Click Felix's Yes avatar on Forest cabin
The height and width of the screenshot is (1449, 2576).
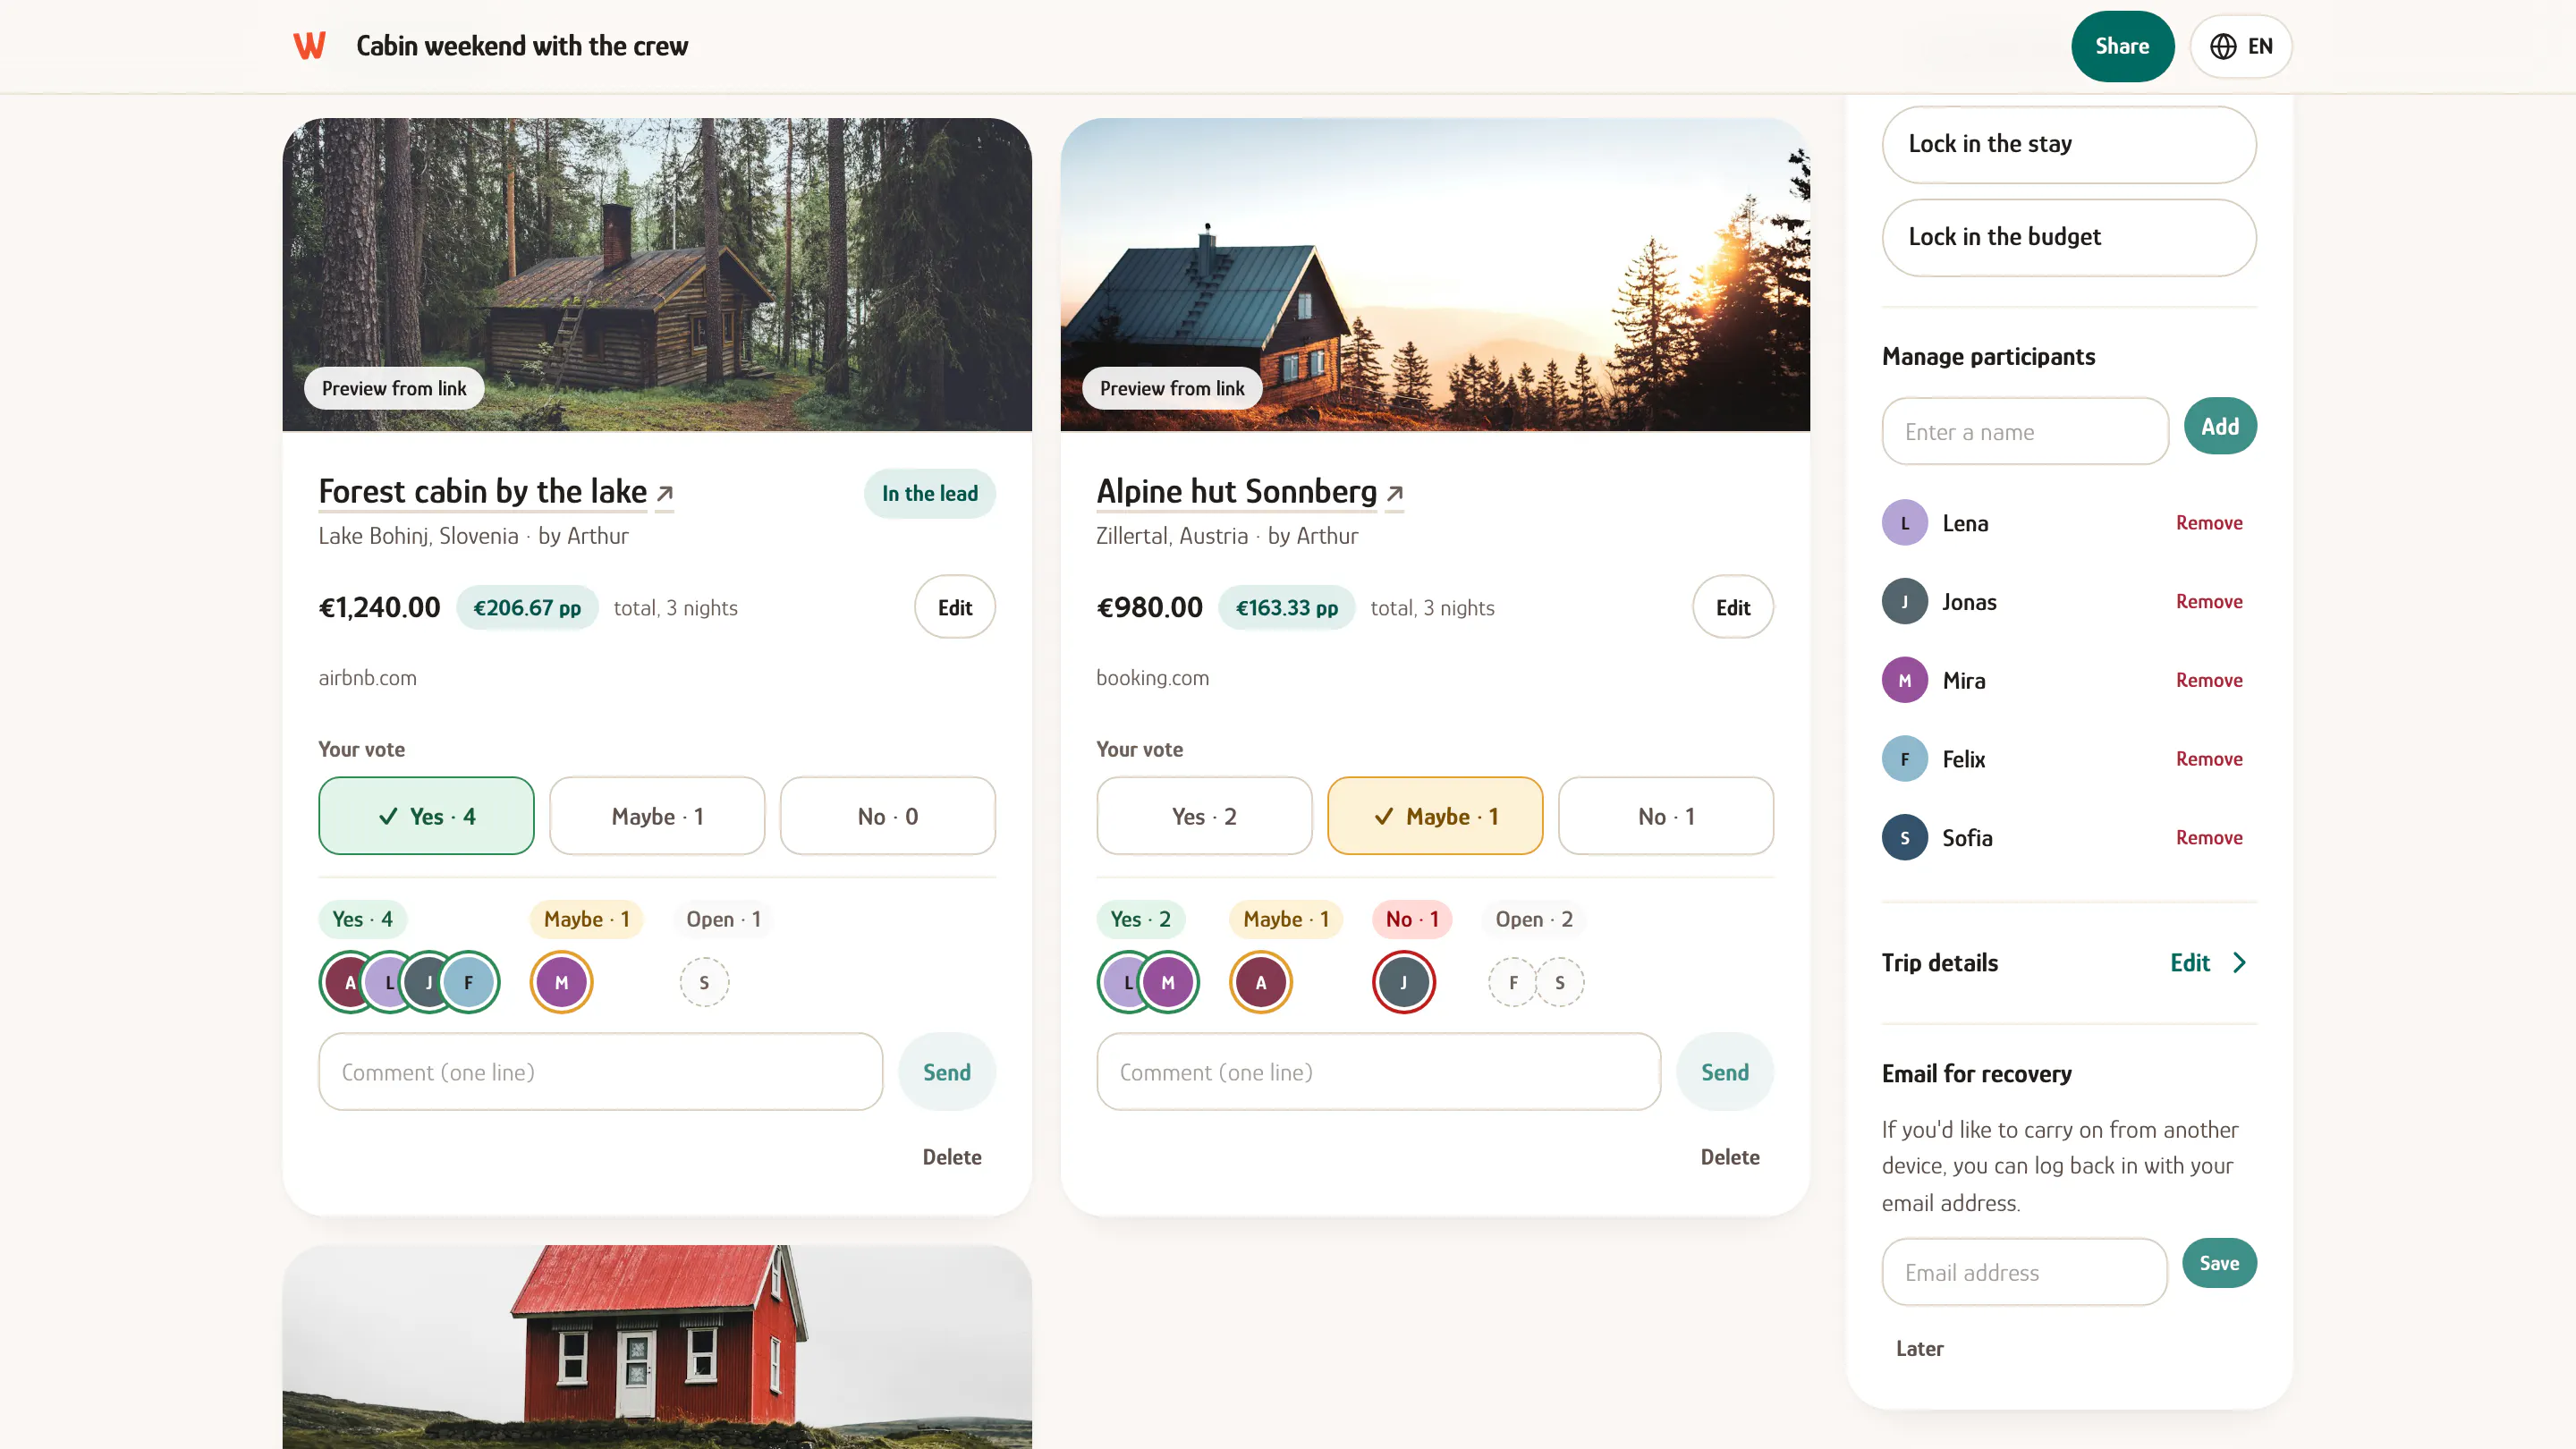(468, 983)
